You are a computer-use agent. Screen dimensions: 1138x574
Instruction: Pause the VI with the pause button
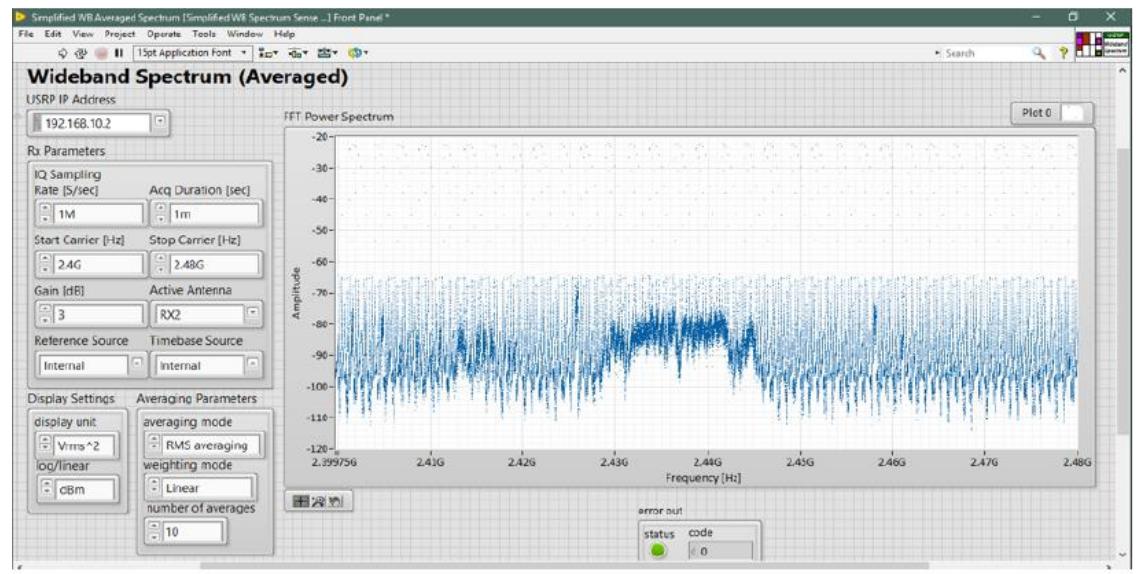(119, 53)
